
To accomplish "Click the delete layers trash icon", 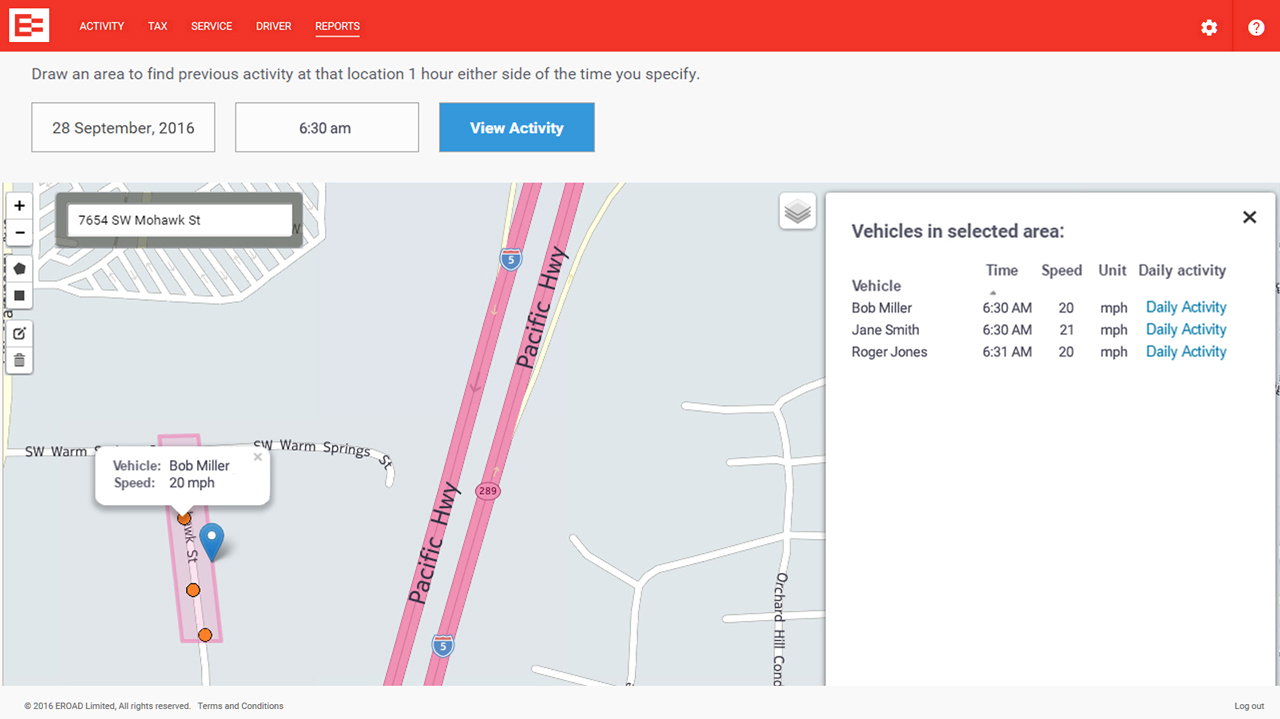I will click(19, 360).
